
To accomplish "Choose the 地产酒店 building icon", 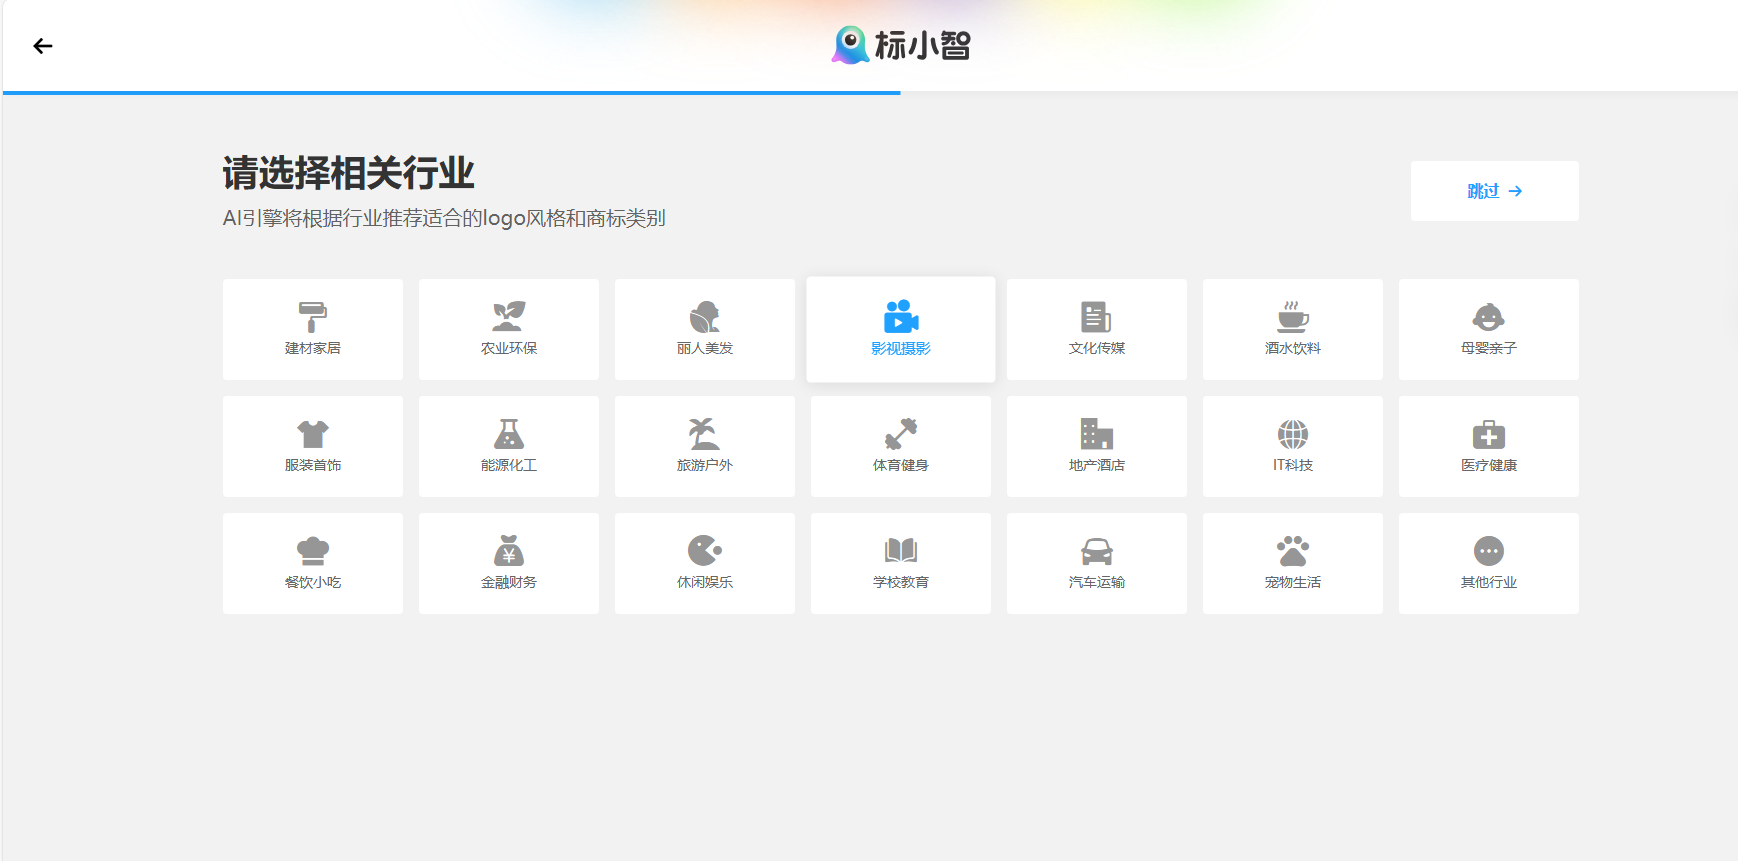I will click(x=1096, y=434).
